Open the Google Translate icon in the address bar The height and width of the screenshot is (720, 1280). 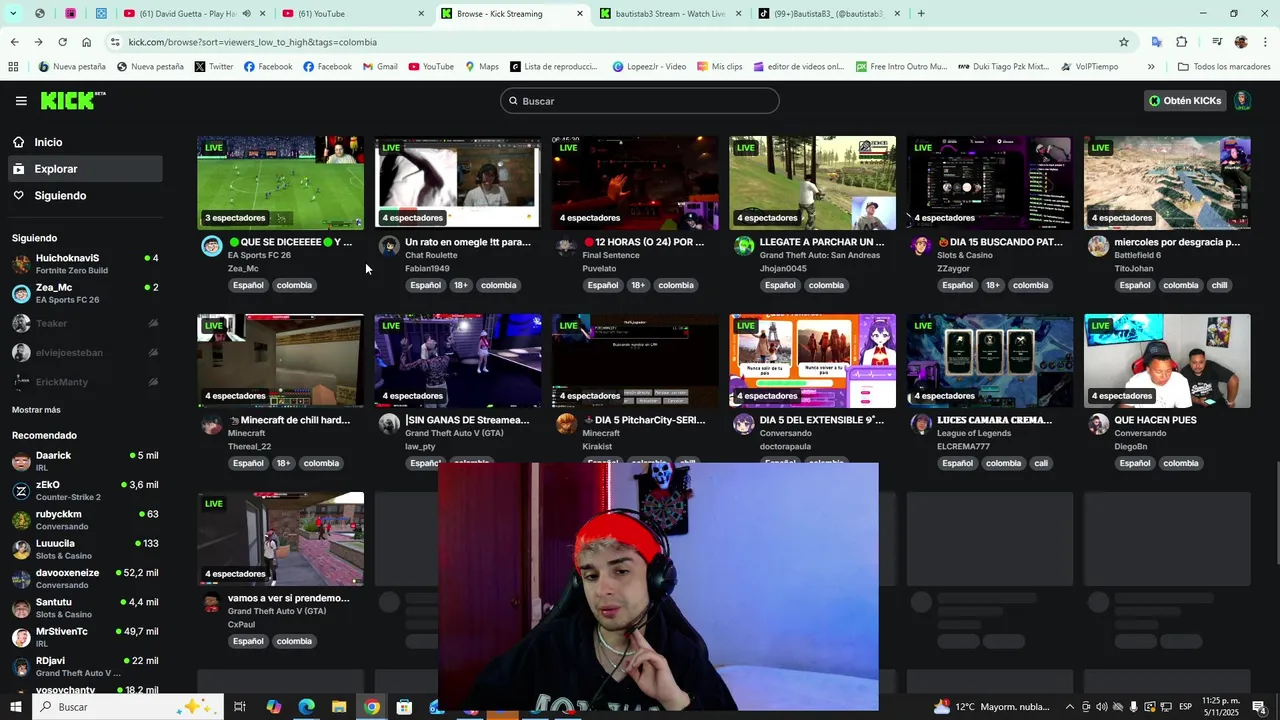click(x=1156, y=42)
